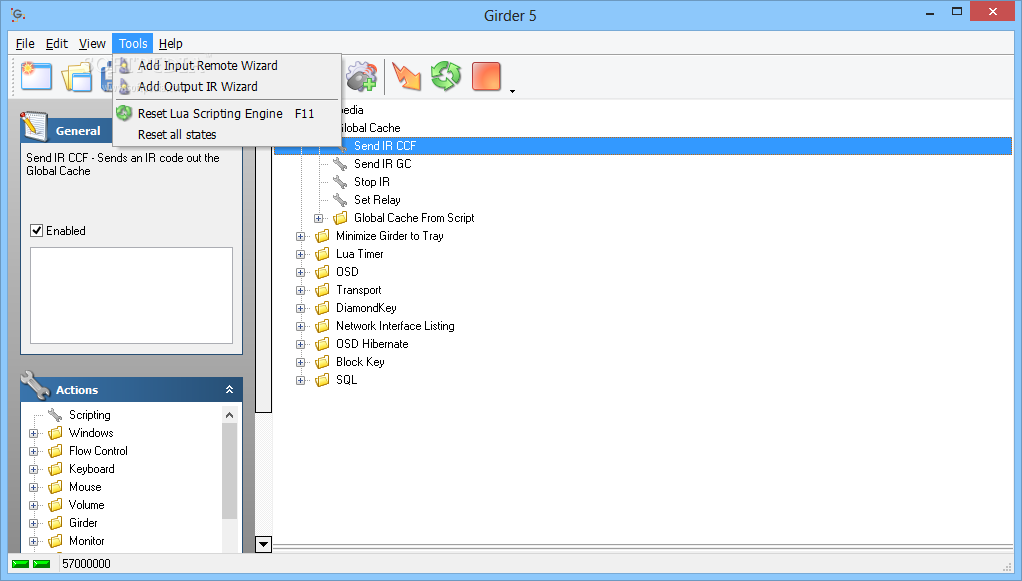Screen dimensions: 1022x581
Task: Expand the DiamondKey folder
Action: [300, 308]
